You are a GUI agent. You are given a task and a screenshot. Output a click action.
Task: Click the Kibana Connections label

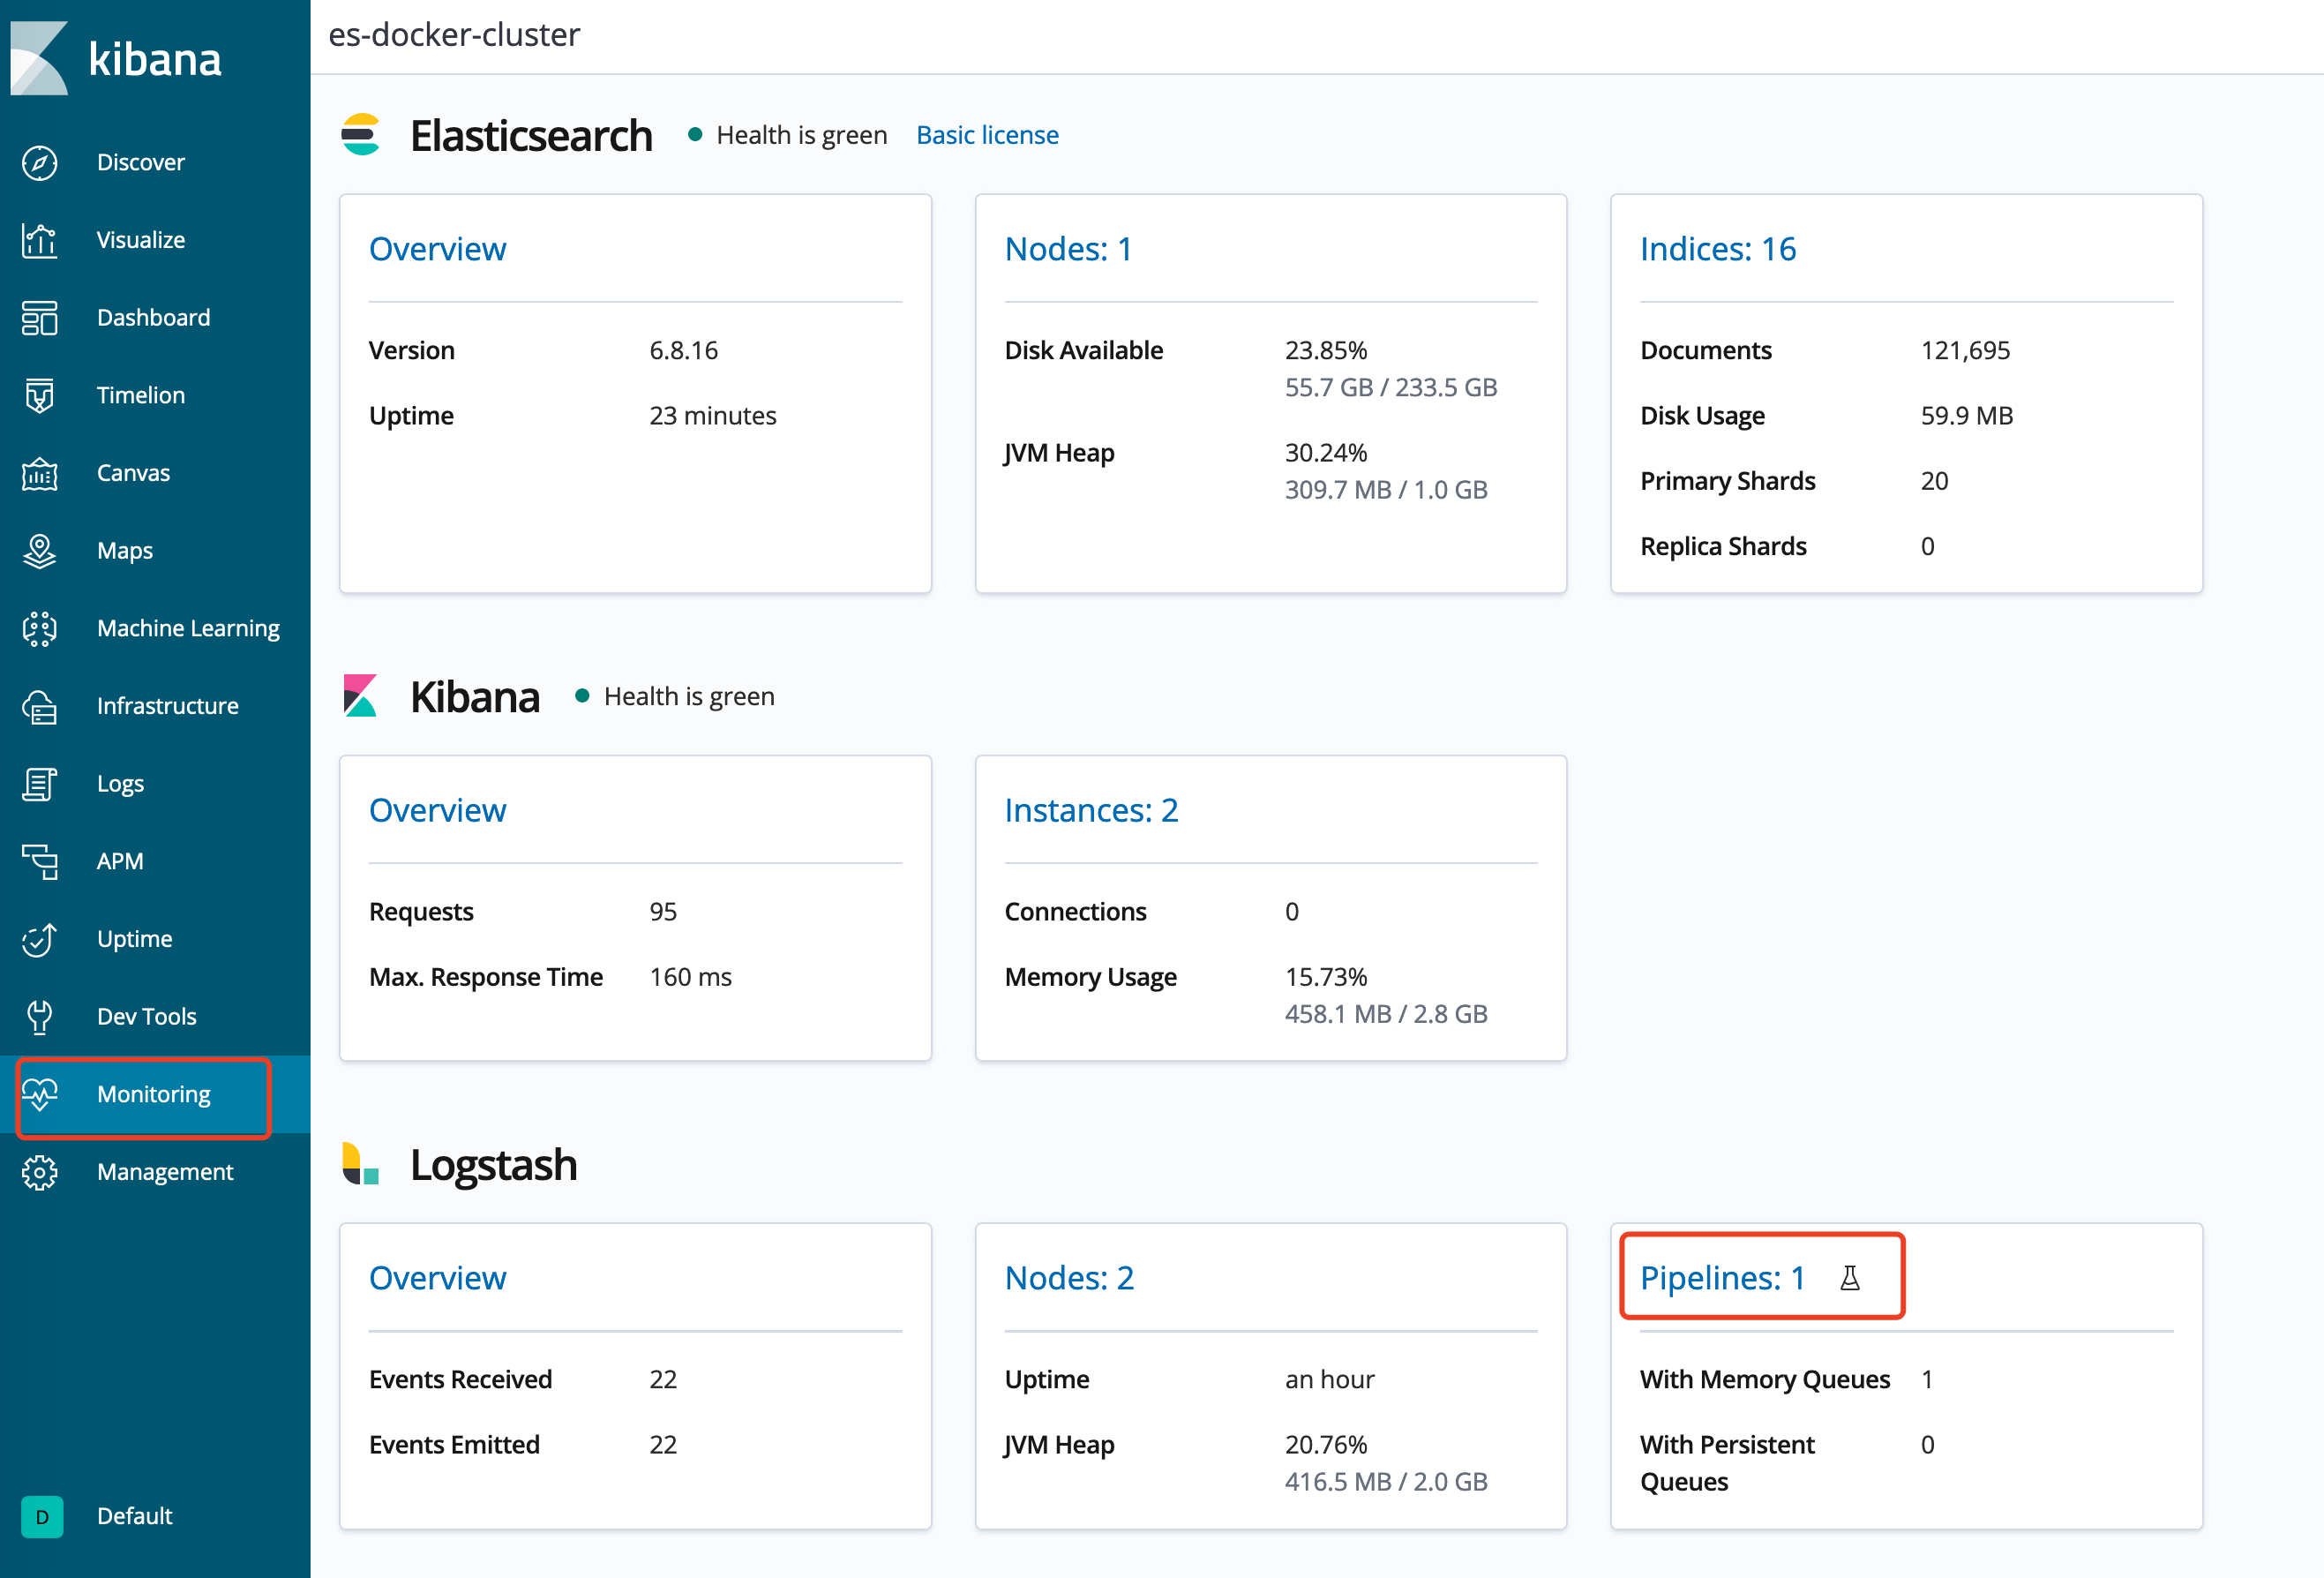coord(1075,912)
